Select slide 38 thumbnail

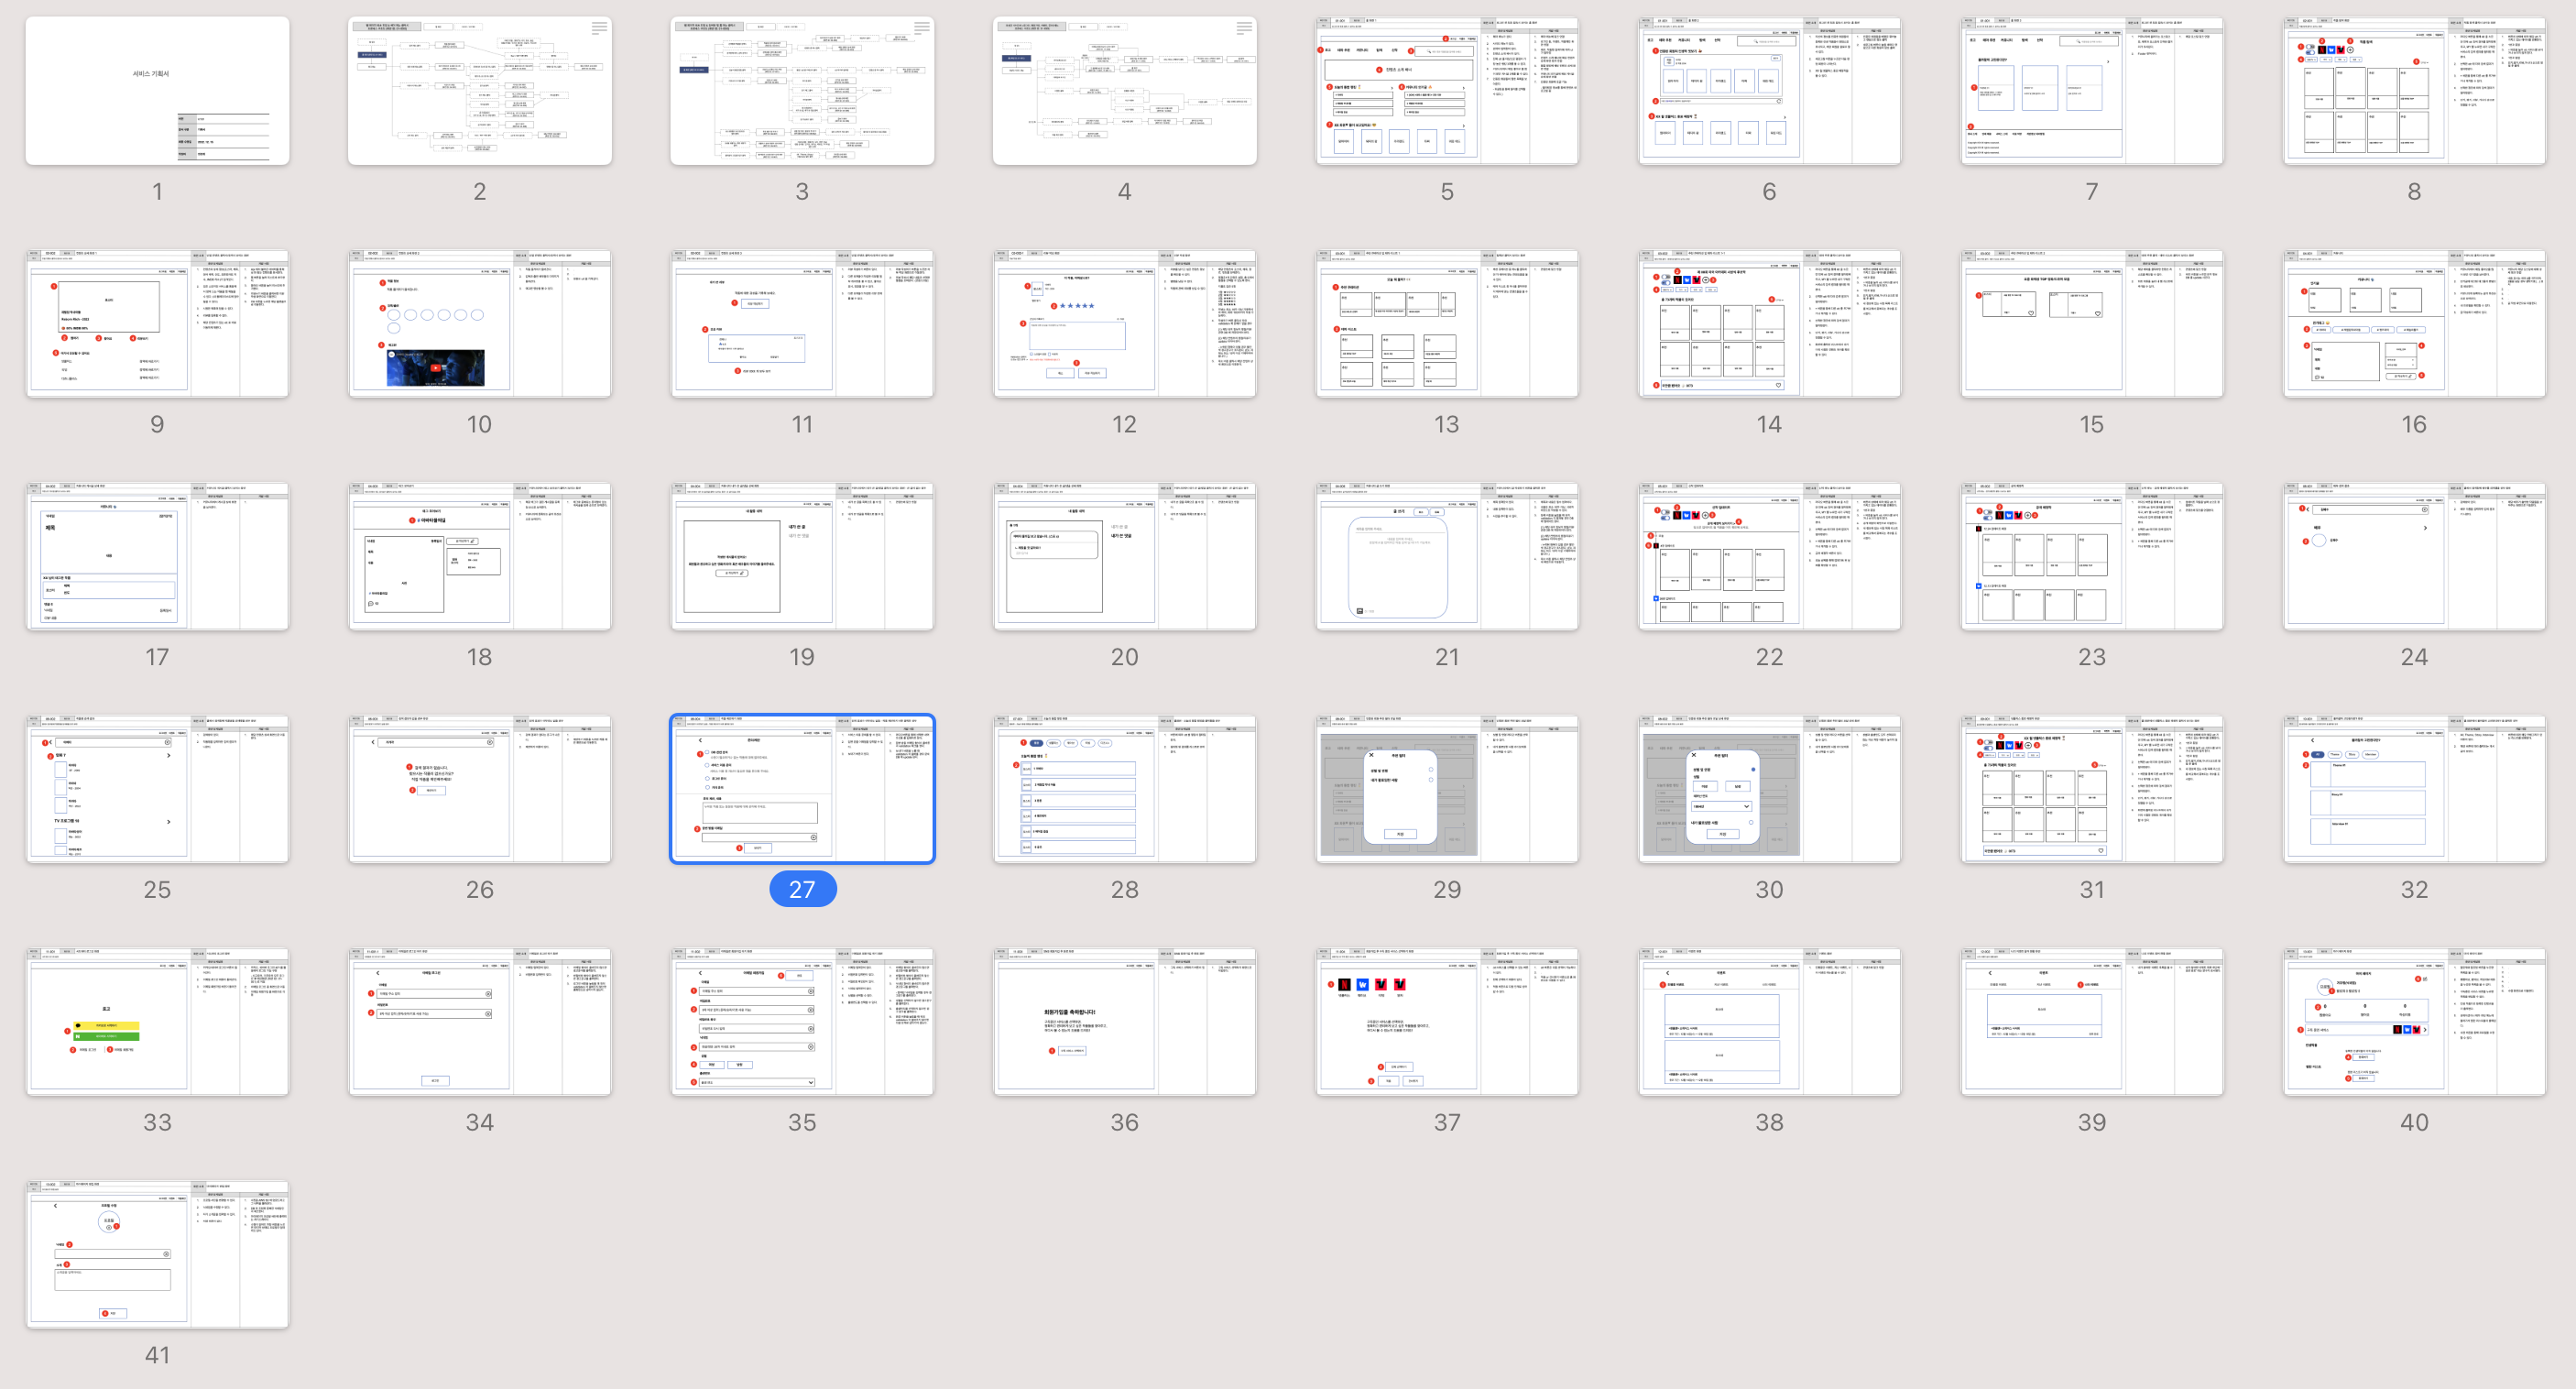(1770, 1022)
